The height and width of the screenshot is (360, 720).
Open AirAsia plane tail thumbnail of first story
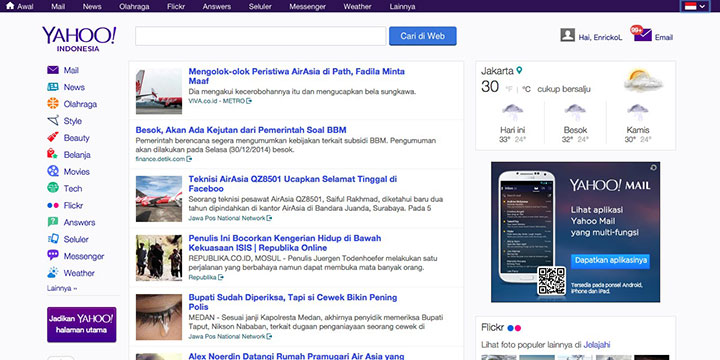pyautogui.click(x=159, y=91)
